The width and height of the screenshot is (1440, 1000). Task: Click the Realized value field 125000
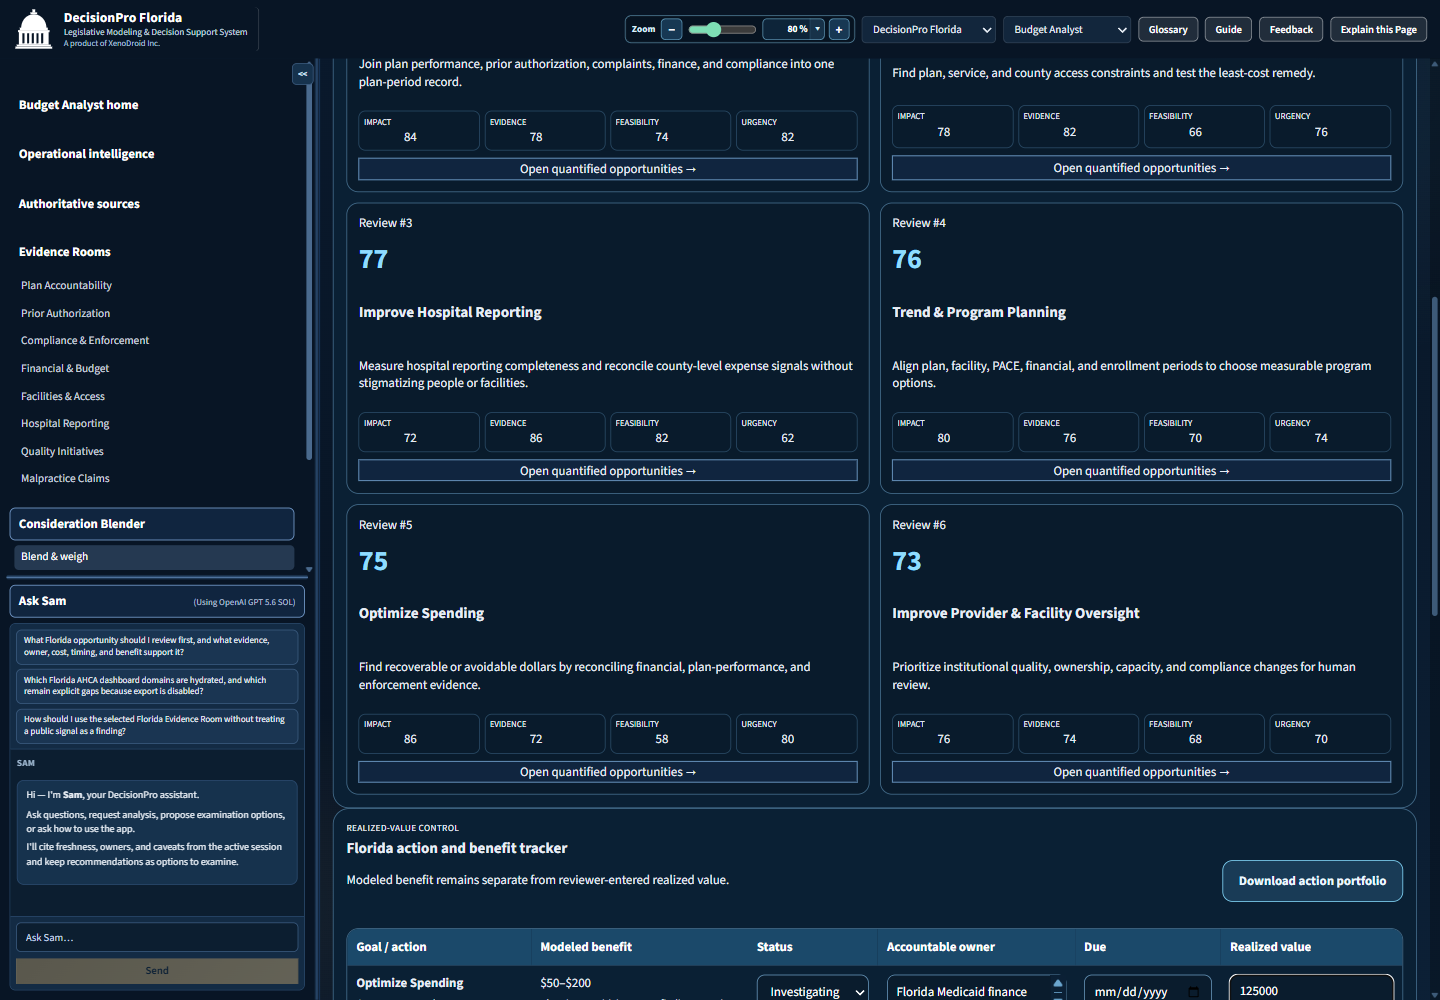point(1311,989)
